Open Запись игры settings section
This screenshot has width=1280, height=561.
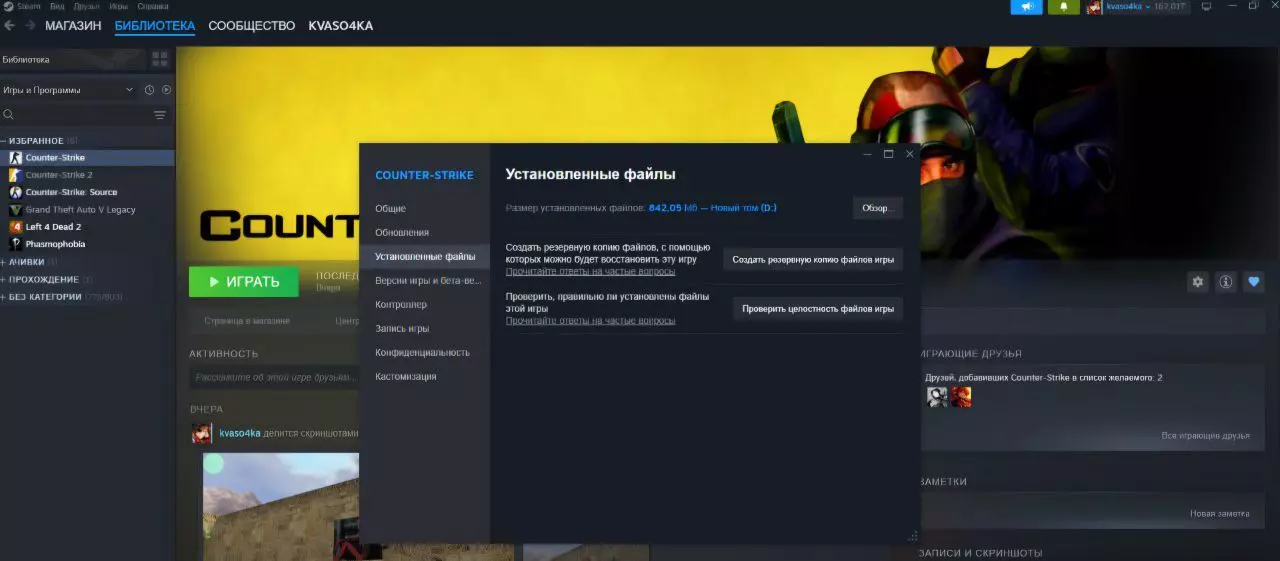[x=402, y=329]
